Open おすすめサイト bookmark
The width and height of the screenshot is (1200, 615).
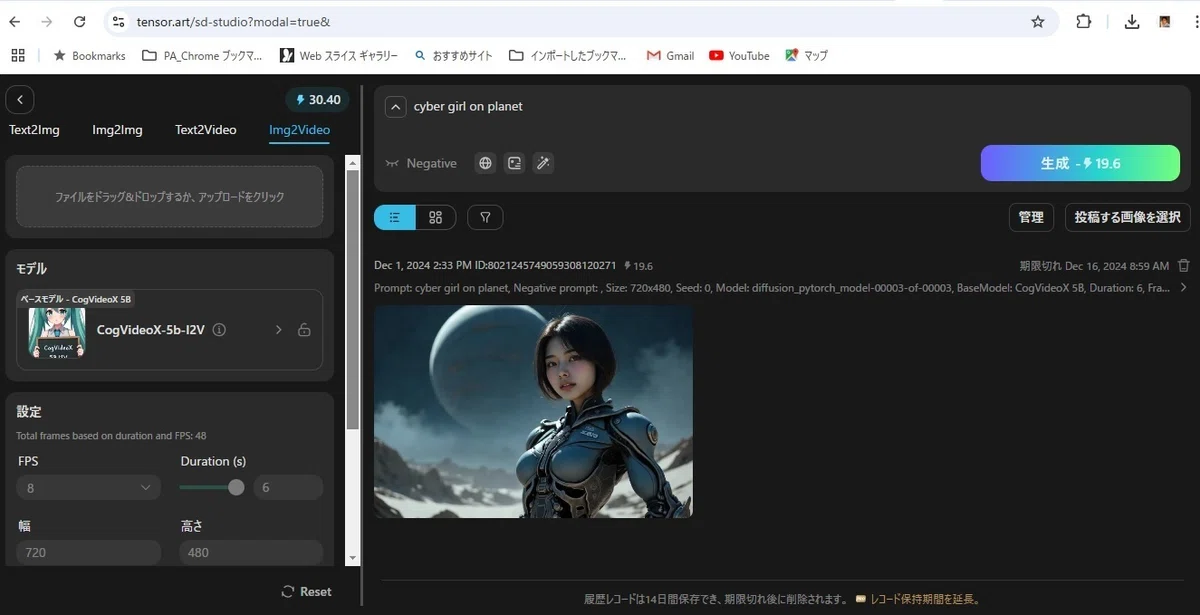click(x=453, y=56)
